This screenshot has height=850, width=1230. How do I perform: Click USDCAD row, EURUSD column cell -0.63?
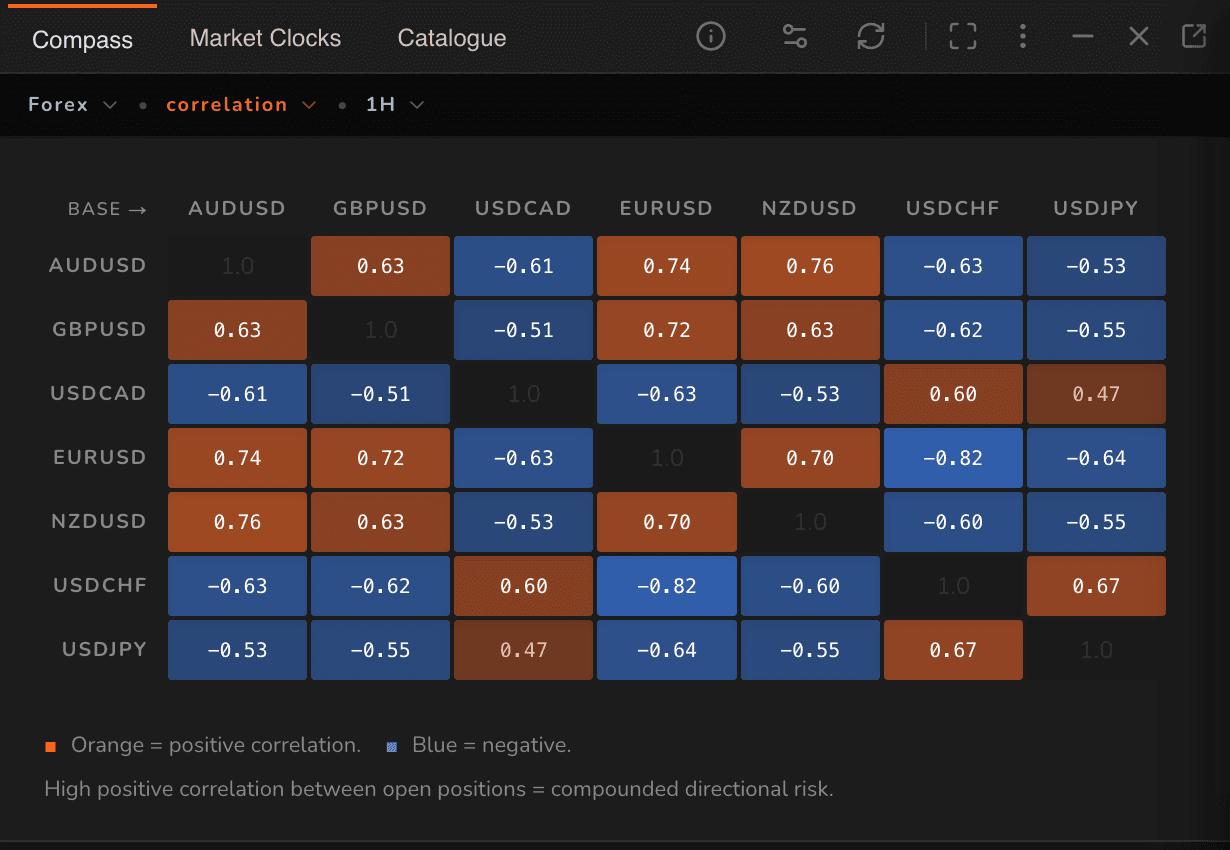[667, 394]
